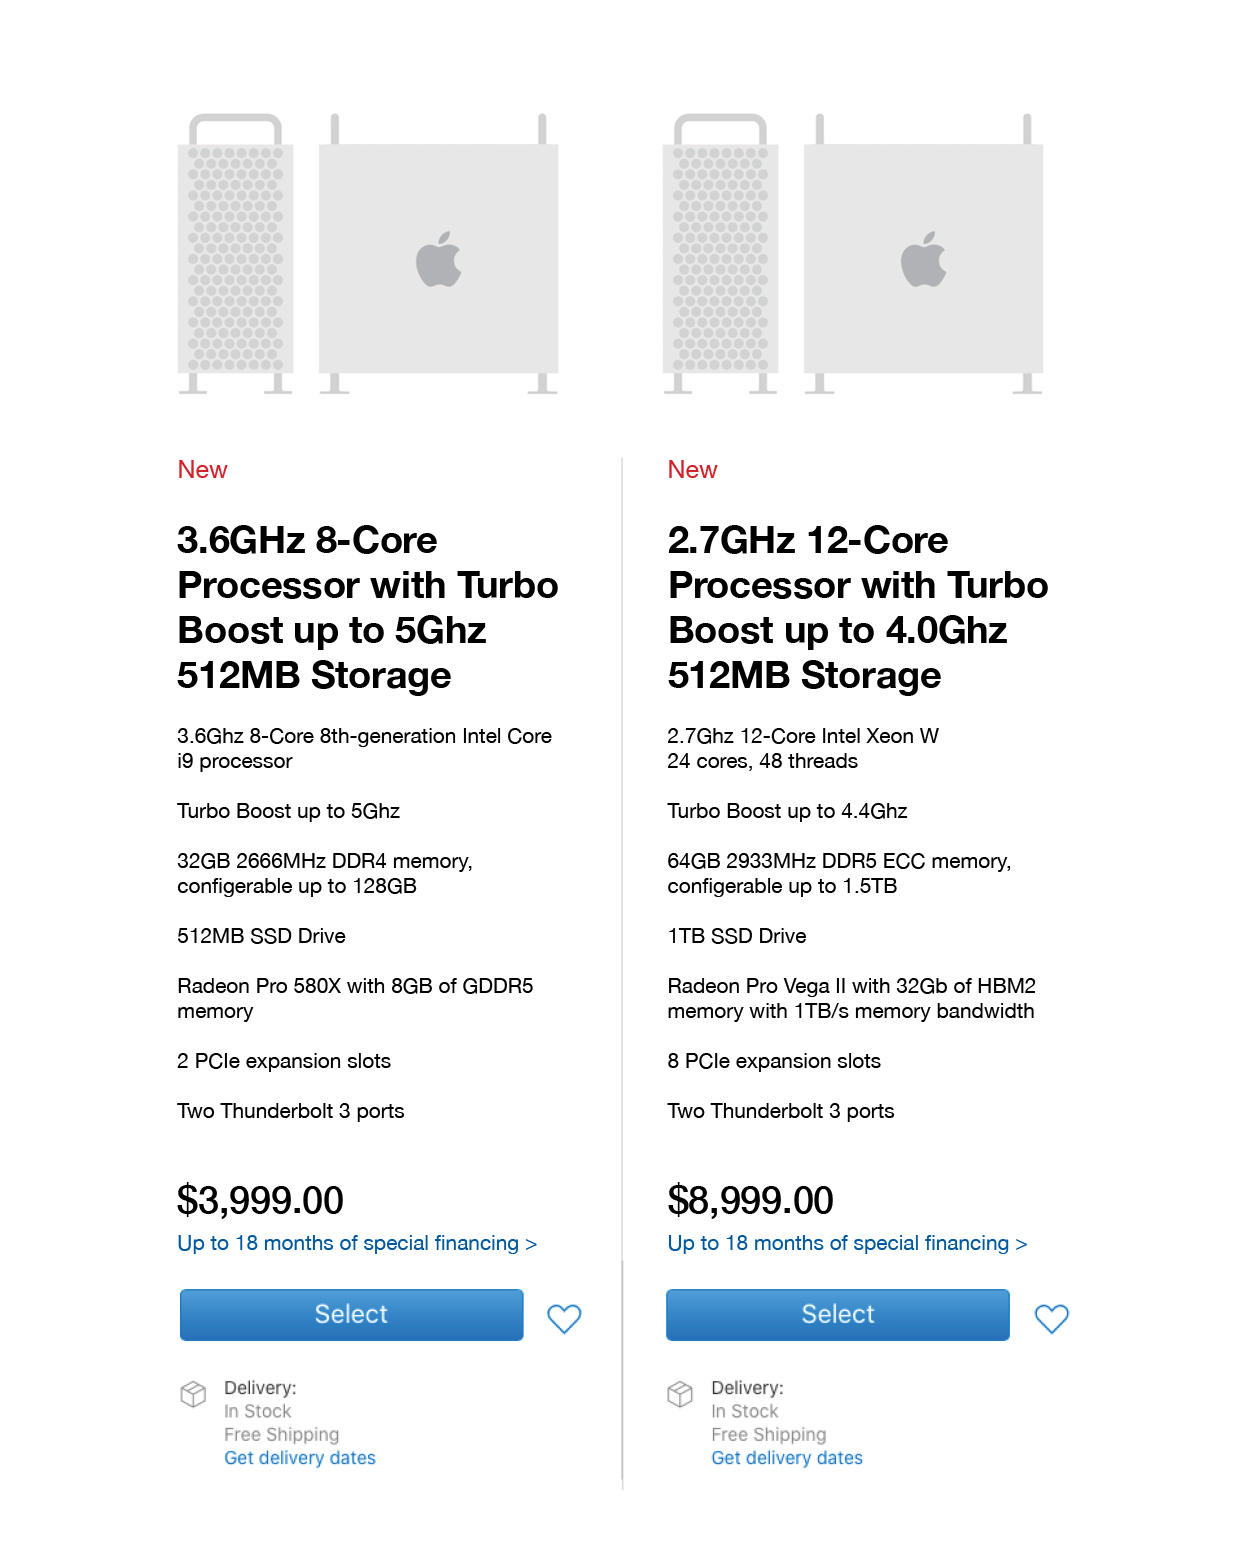Click the red New label above the 12-Core title
The width and height of the screenshot is (1240, 1565).
point(692,470)
